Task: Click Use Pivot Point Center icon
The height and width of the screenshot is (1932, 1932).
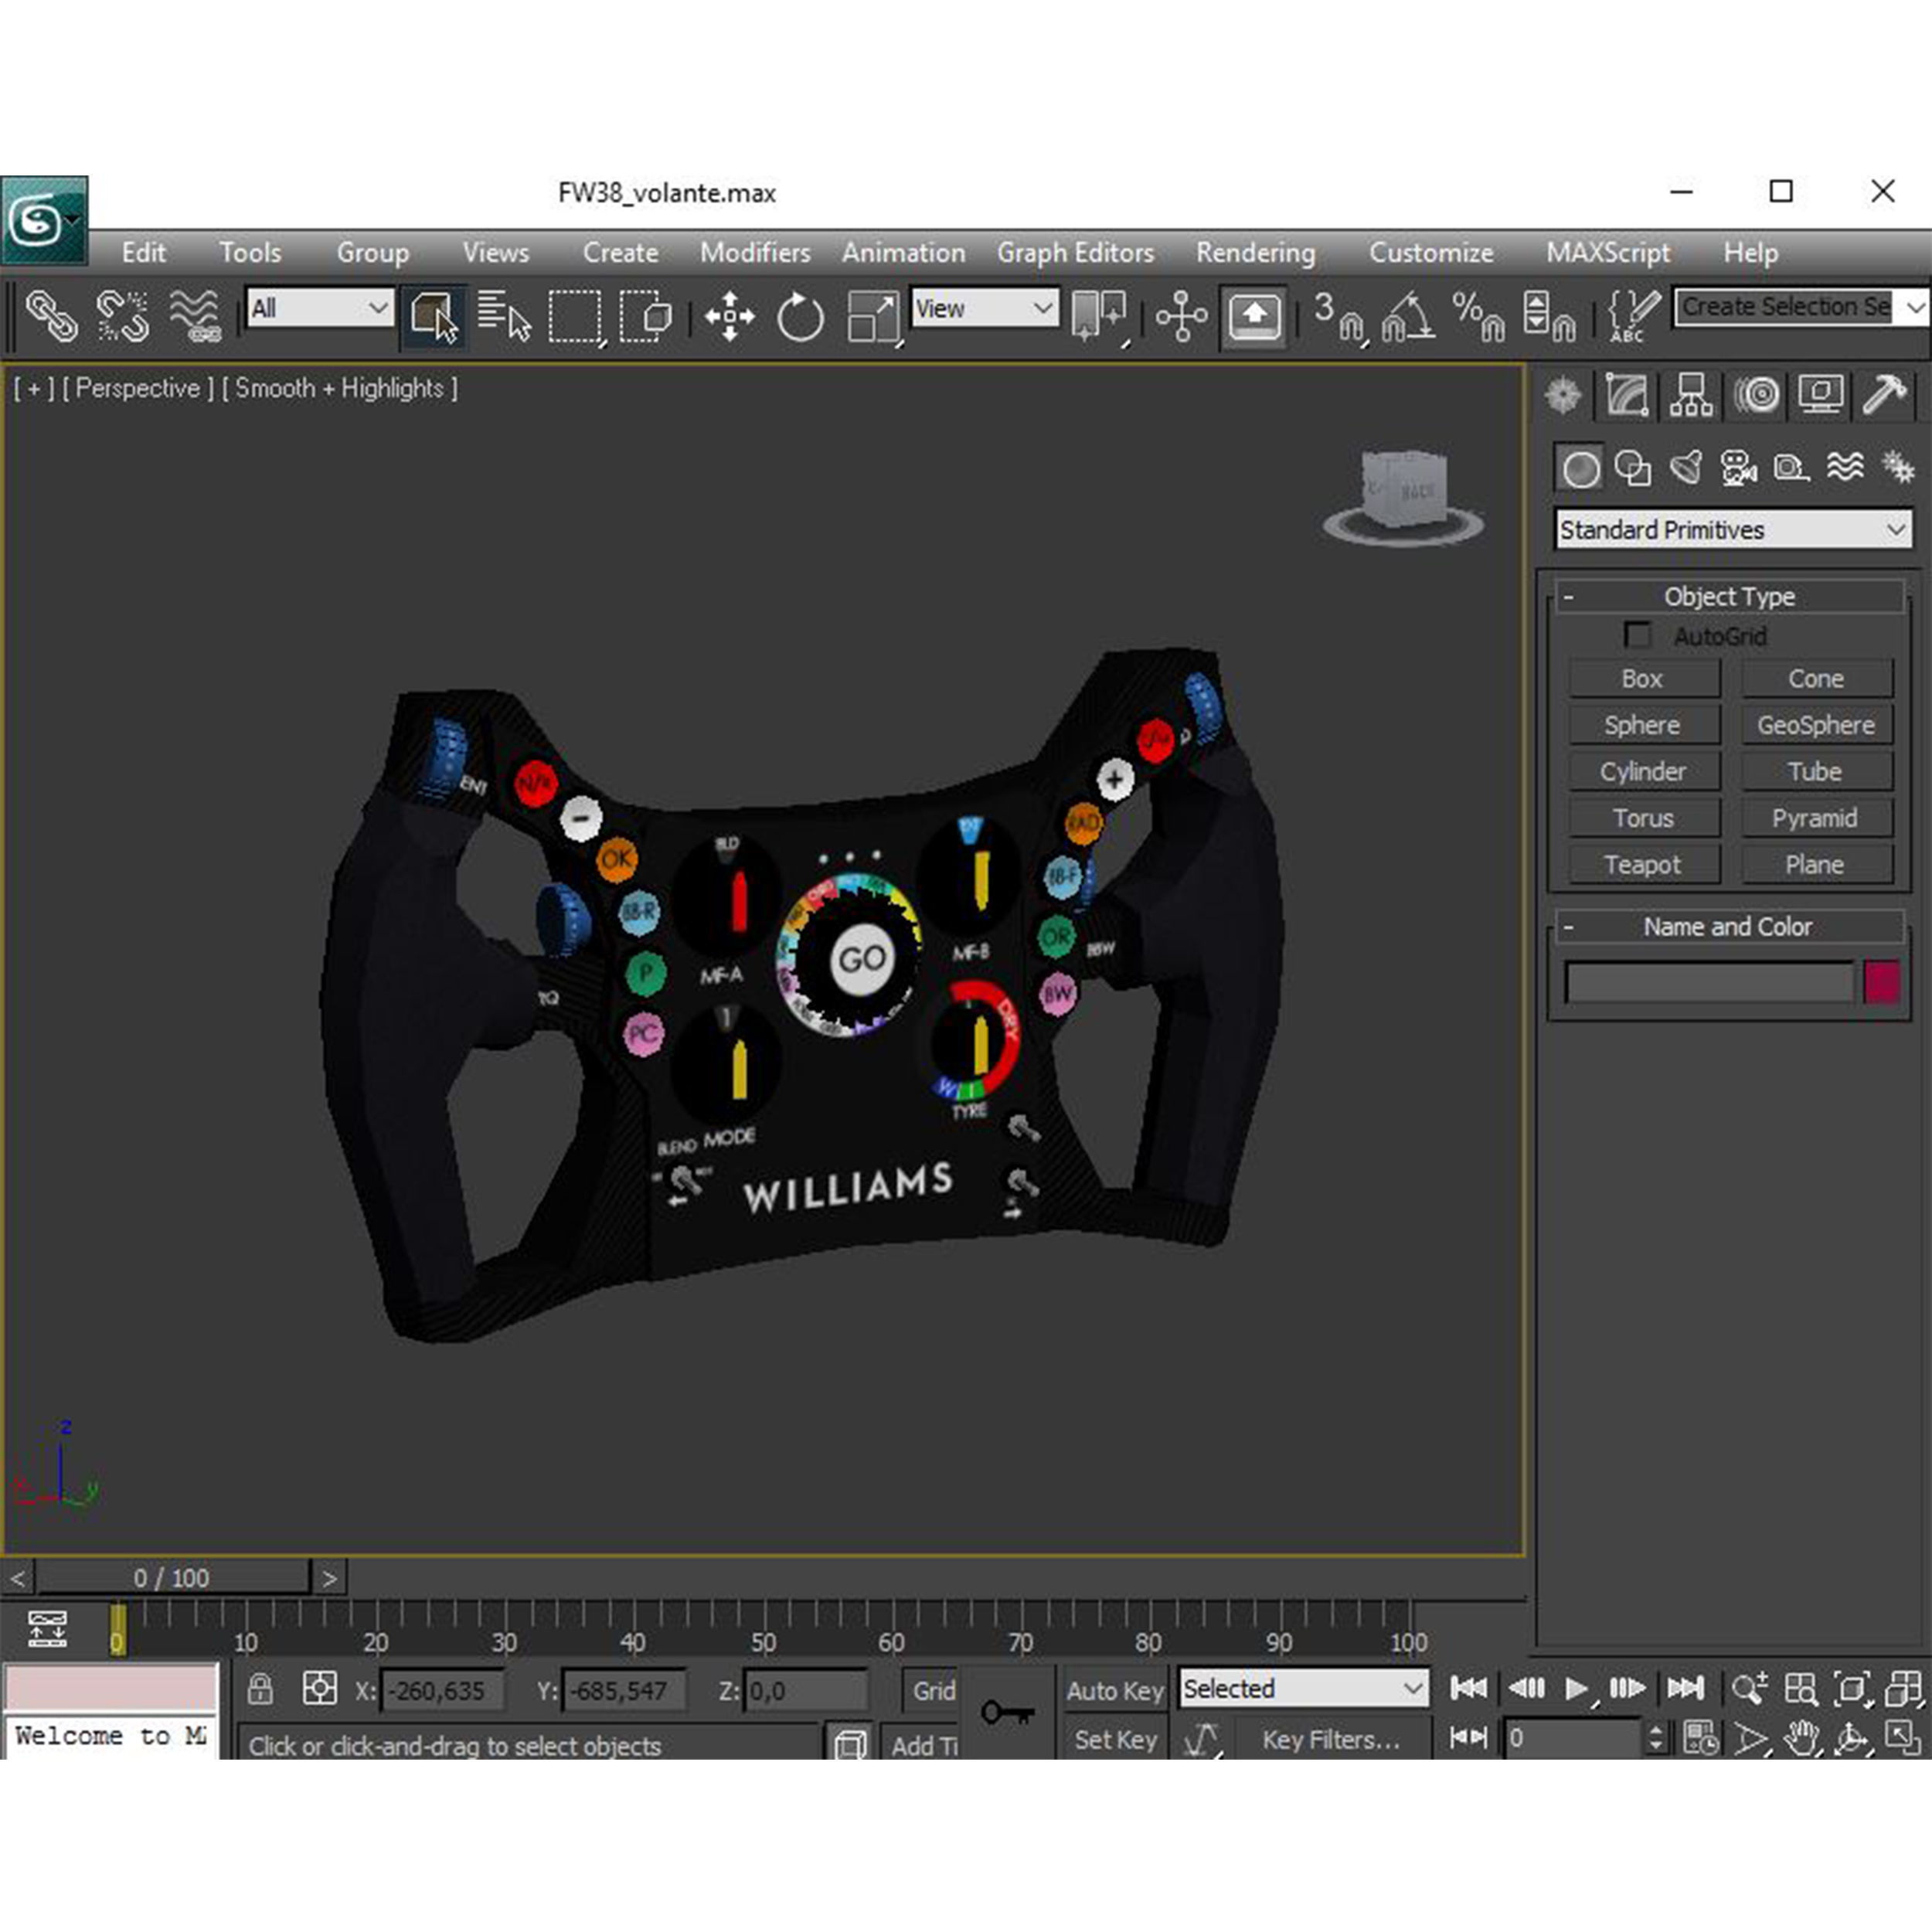Action: point(1099,316)
